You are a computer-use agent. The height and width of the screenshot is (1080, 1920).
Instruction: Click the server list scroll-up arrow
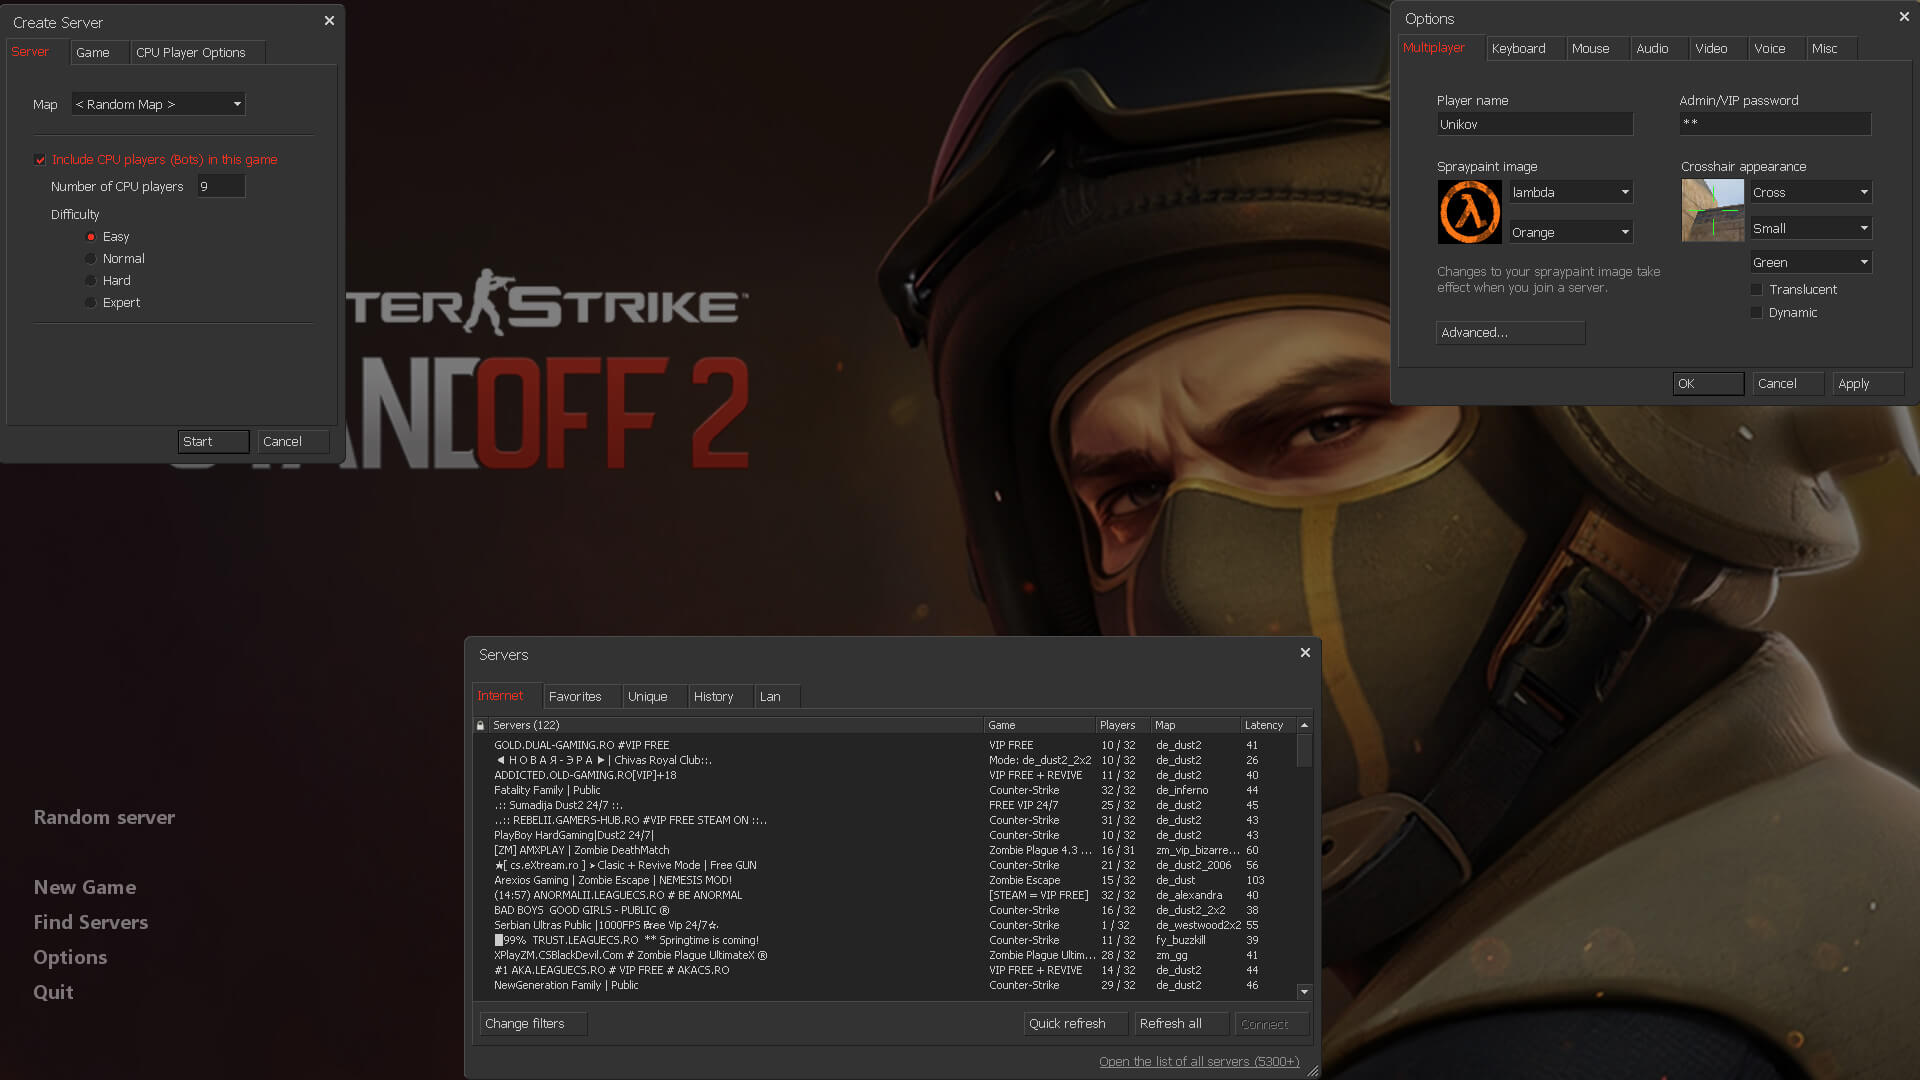1304,725
